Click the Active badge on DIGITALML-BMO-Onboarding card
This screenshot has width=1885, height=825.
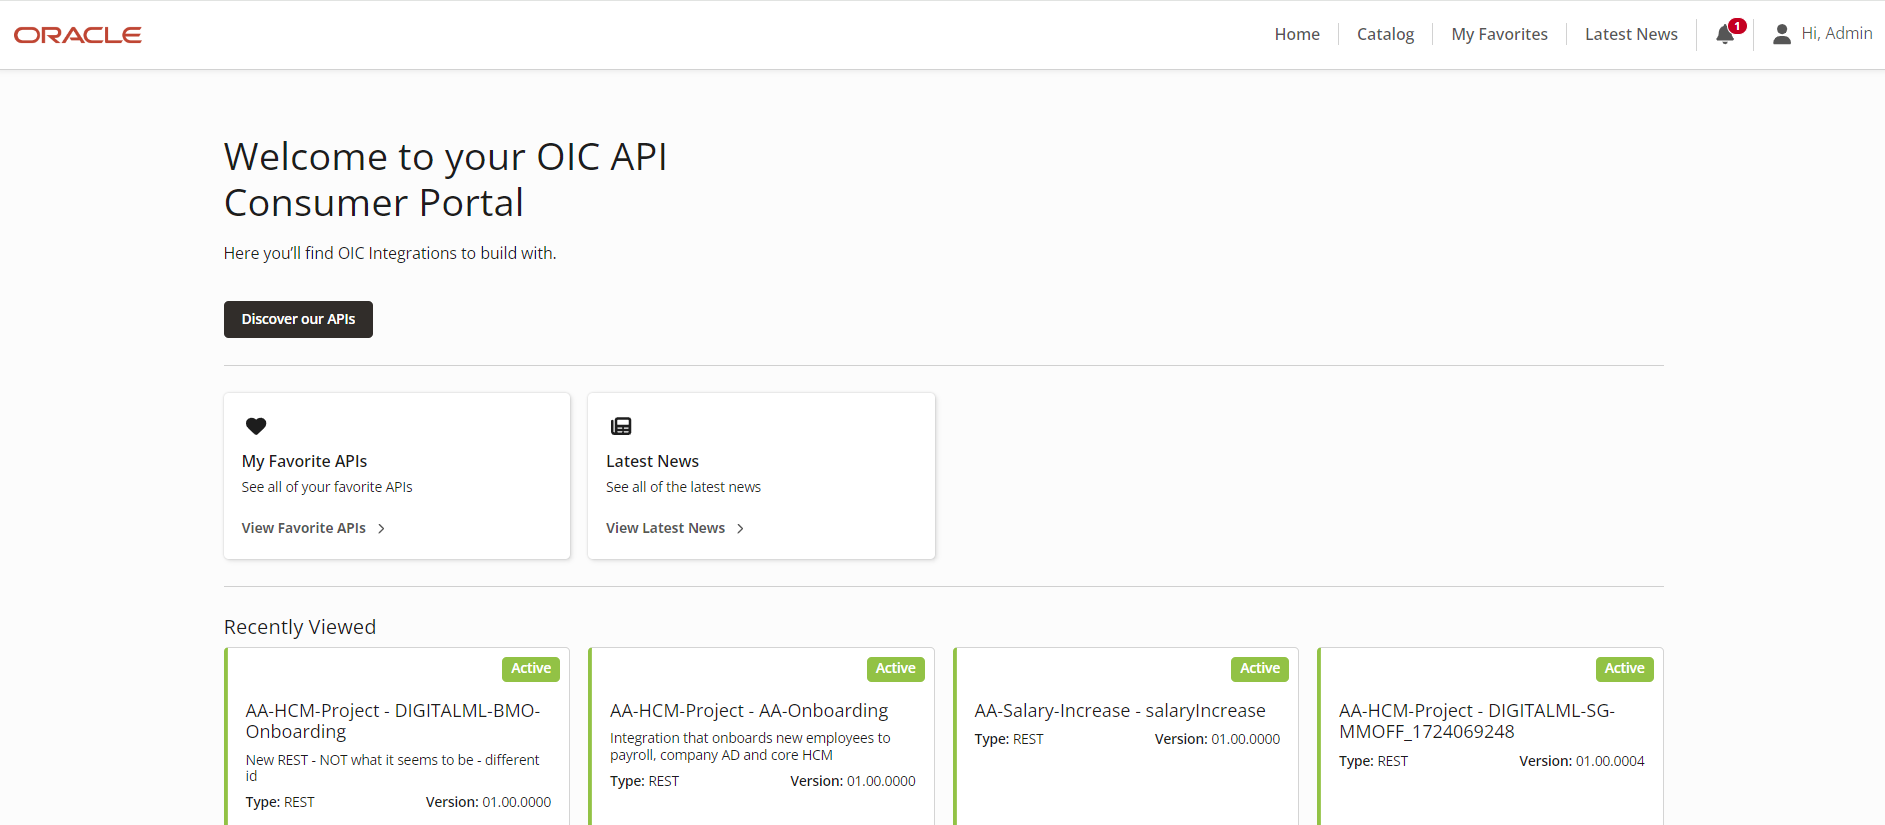tap(531, 669)
